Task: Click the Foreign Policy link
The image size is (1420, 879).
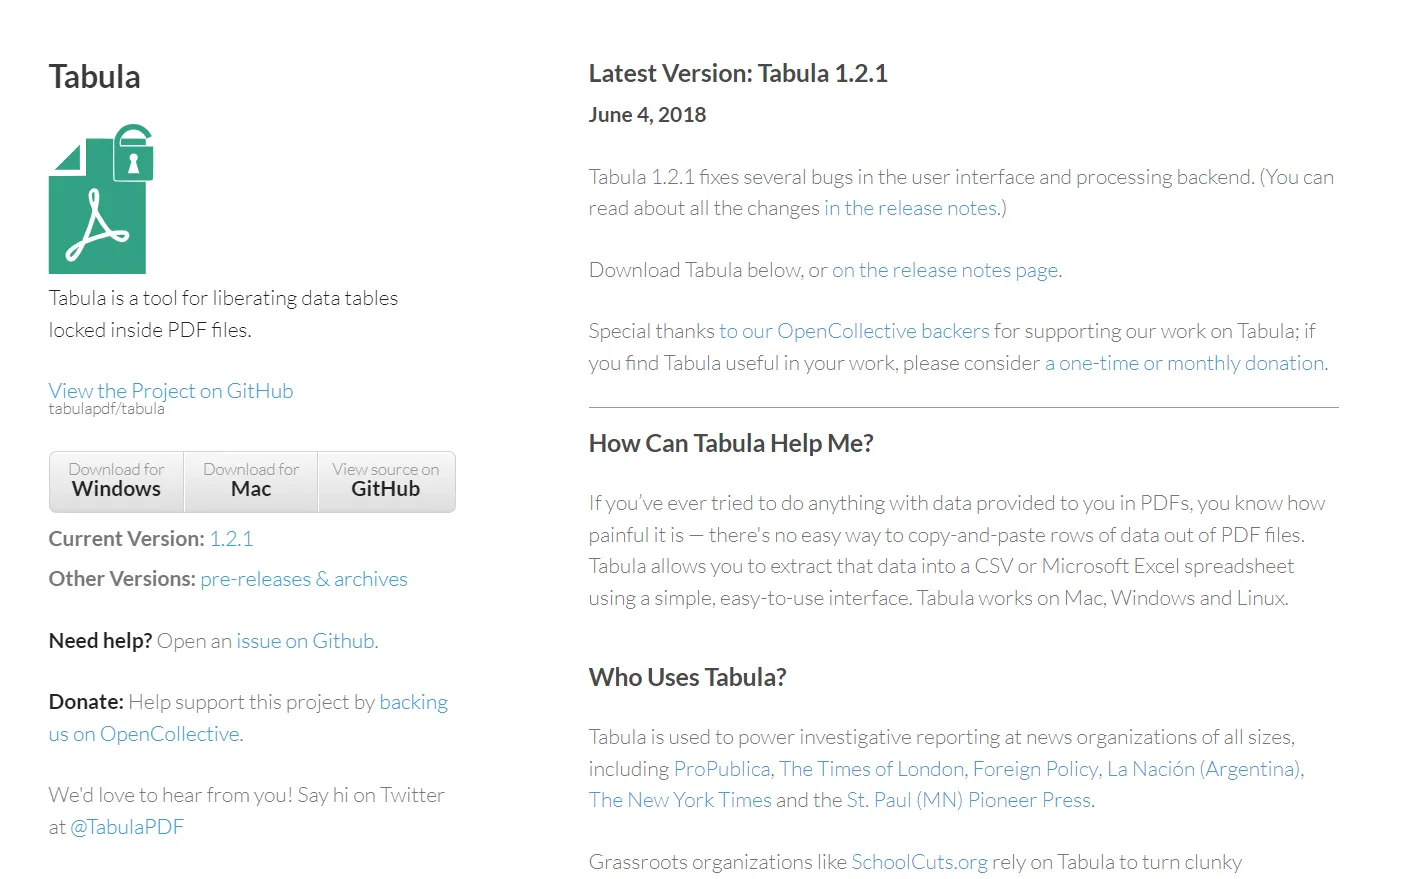Action: 1037,768
